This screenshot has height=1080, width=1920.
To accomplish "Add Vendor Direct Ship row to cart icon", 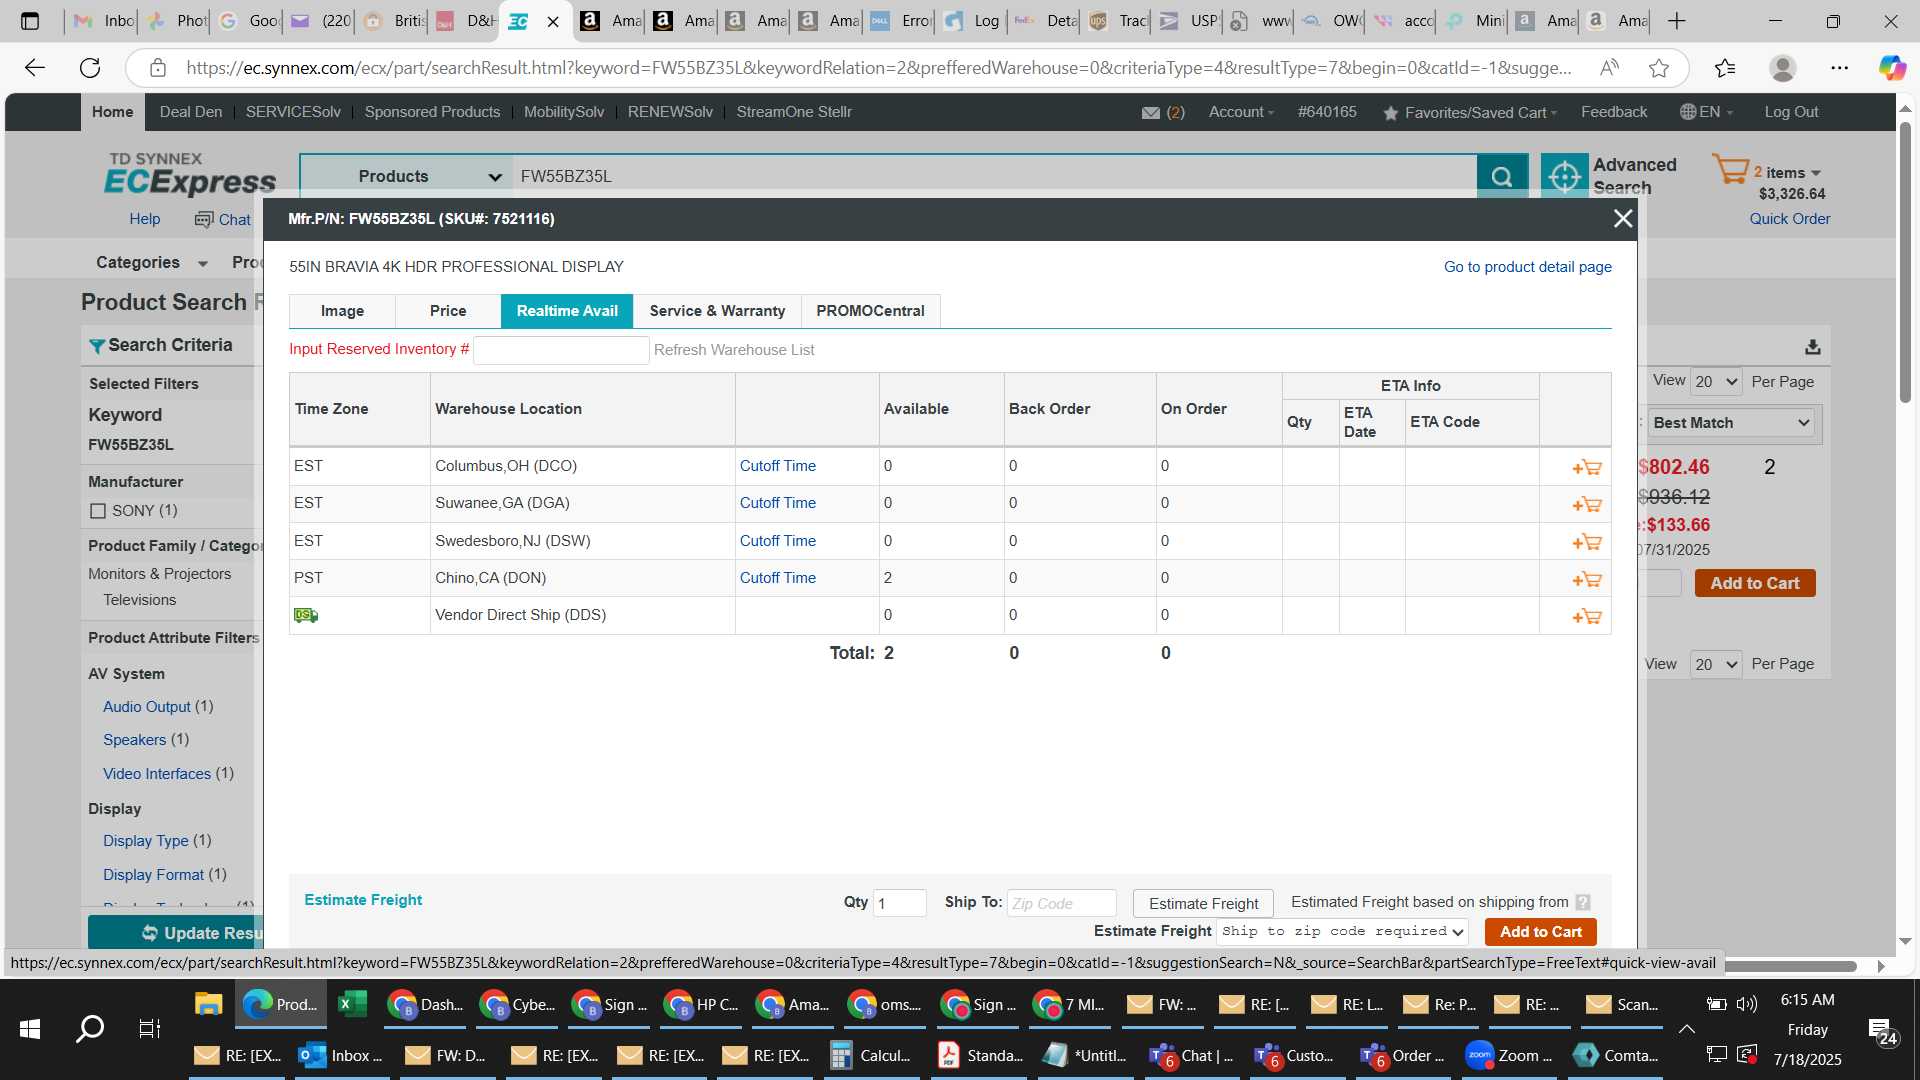I will click(1587, 616).
